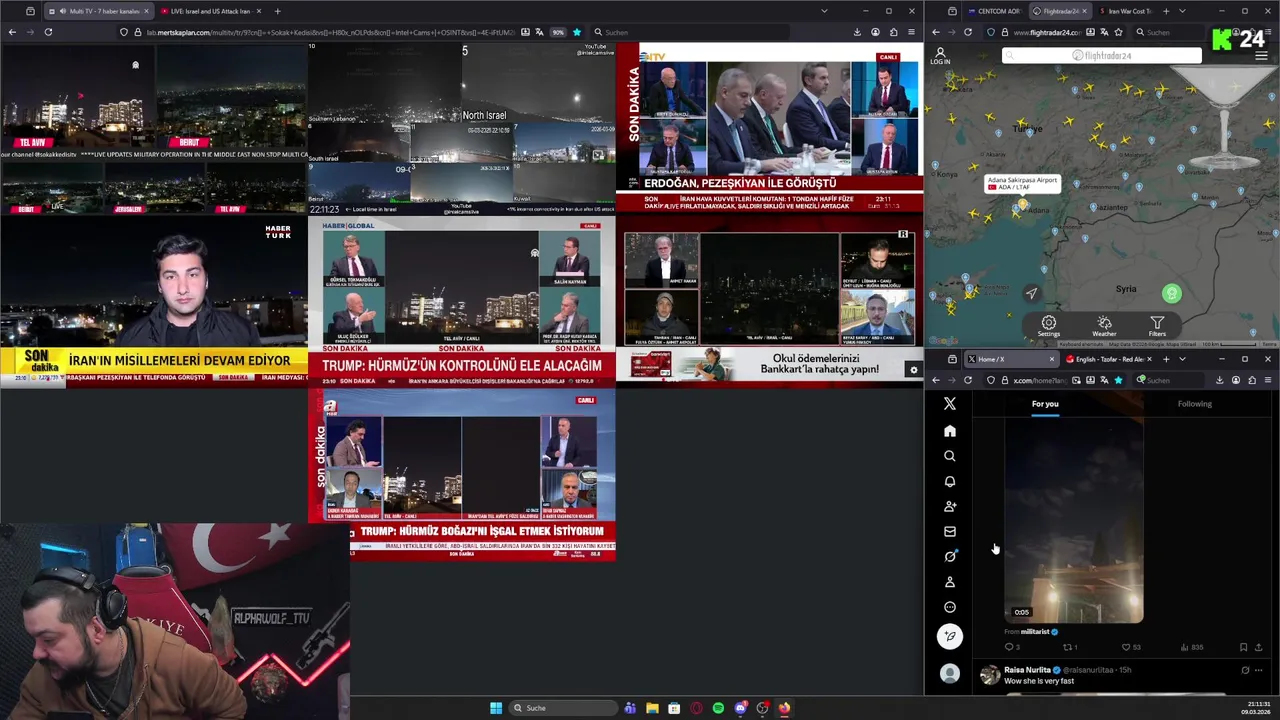This screenshot has height=720, width=1280.
Task: Toggle bookmark star for Multi TV page
Action: pos(577,32)
